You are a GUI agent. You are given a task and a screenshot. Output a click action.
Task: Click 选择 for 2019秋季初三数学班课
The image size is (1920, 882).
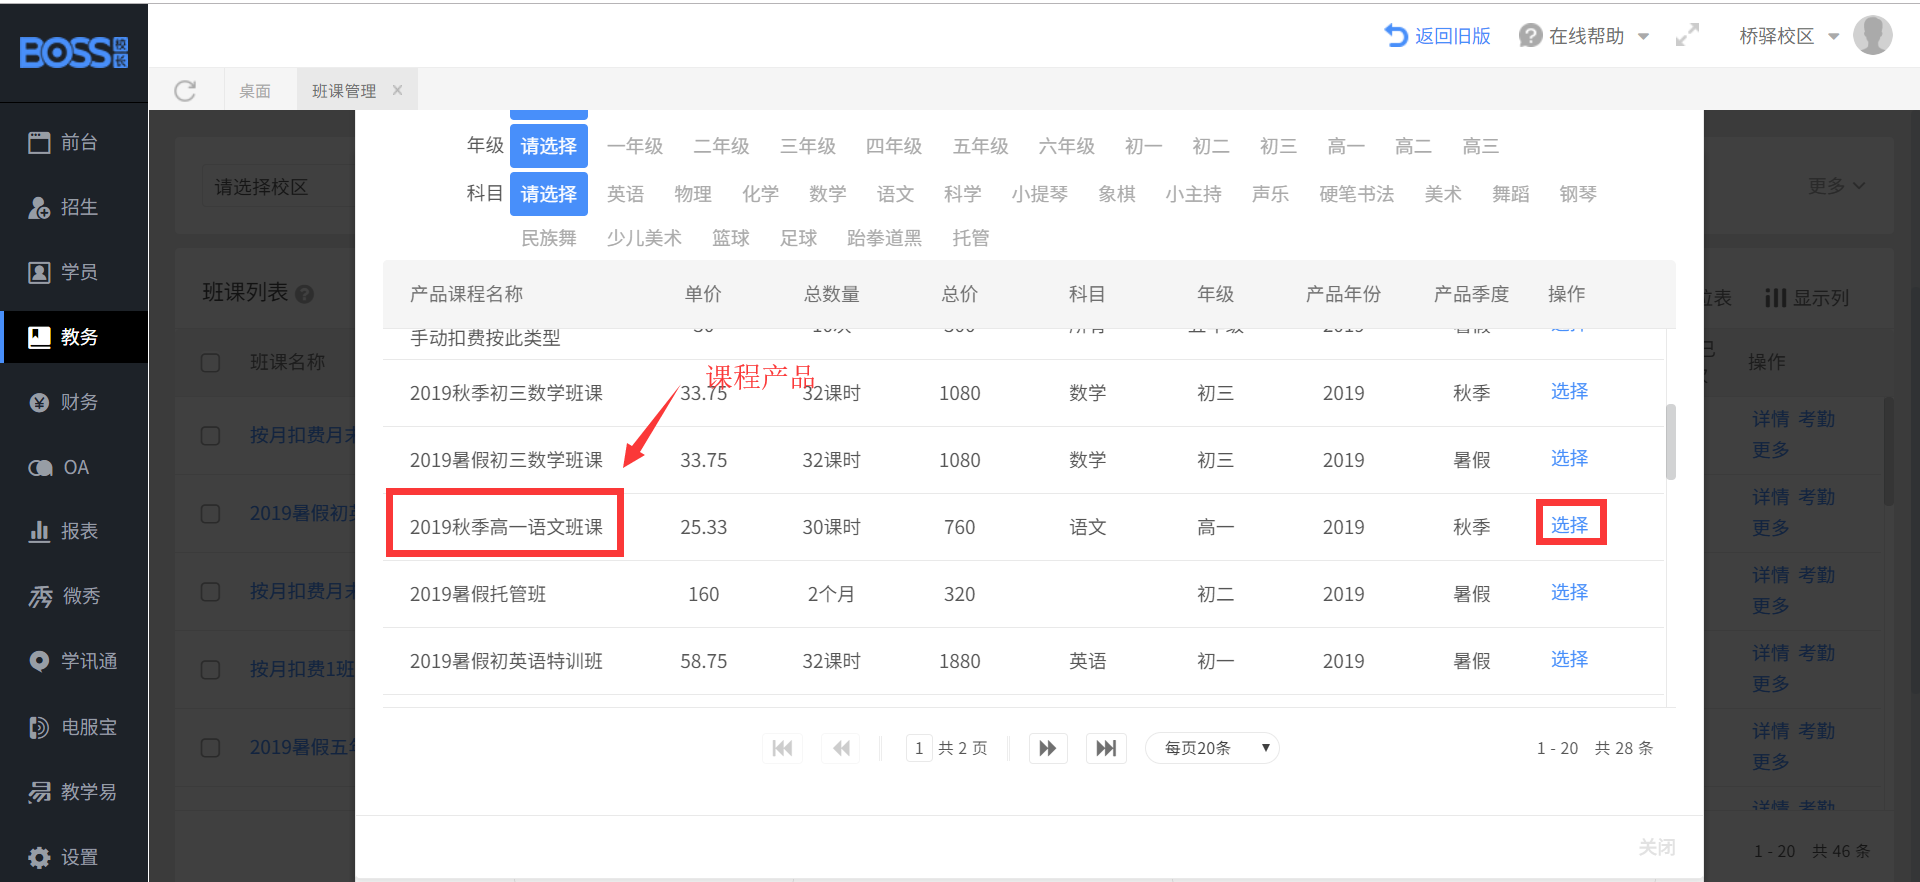(1569, 391)
